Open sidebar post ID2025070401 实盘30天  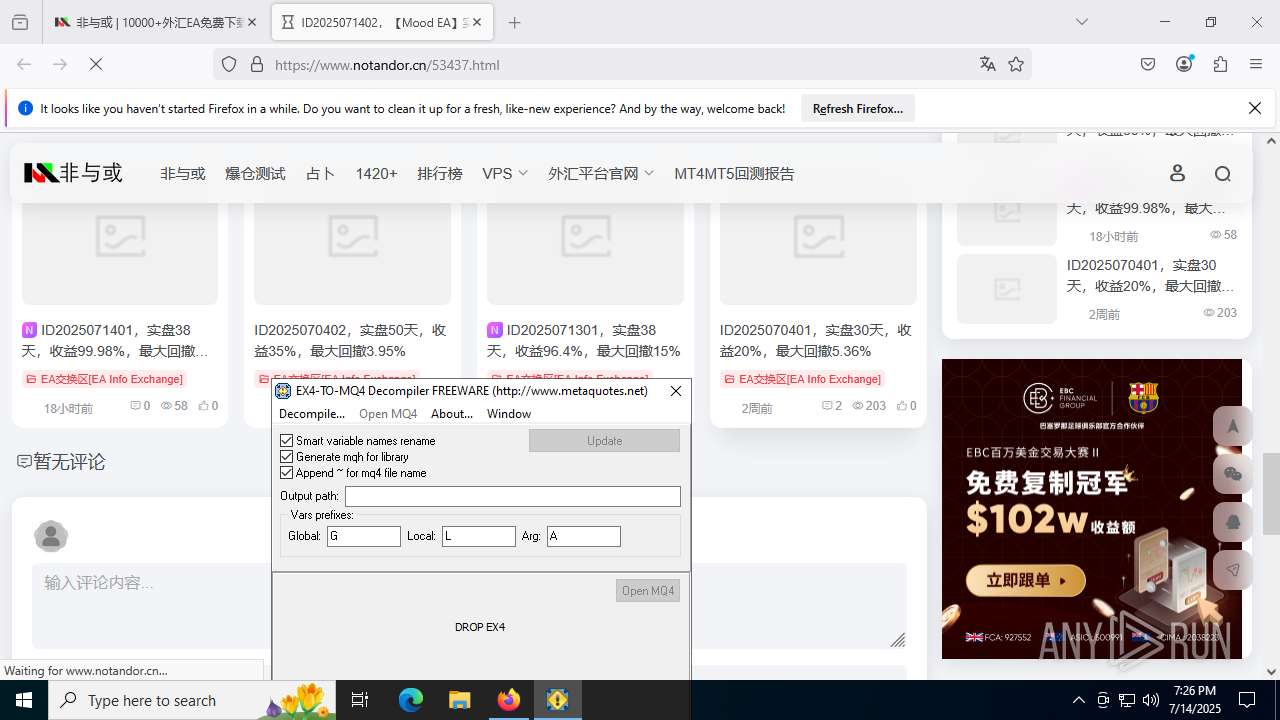coord(1150,275)
